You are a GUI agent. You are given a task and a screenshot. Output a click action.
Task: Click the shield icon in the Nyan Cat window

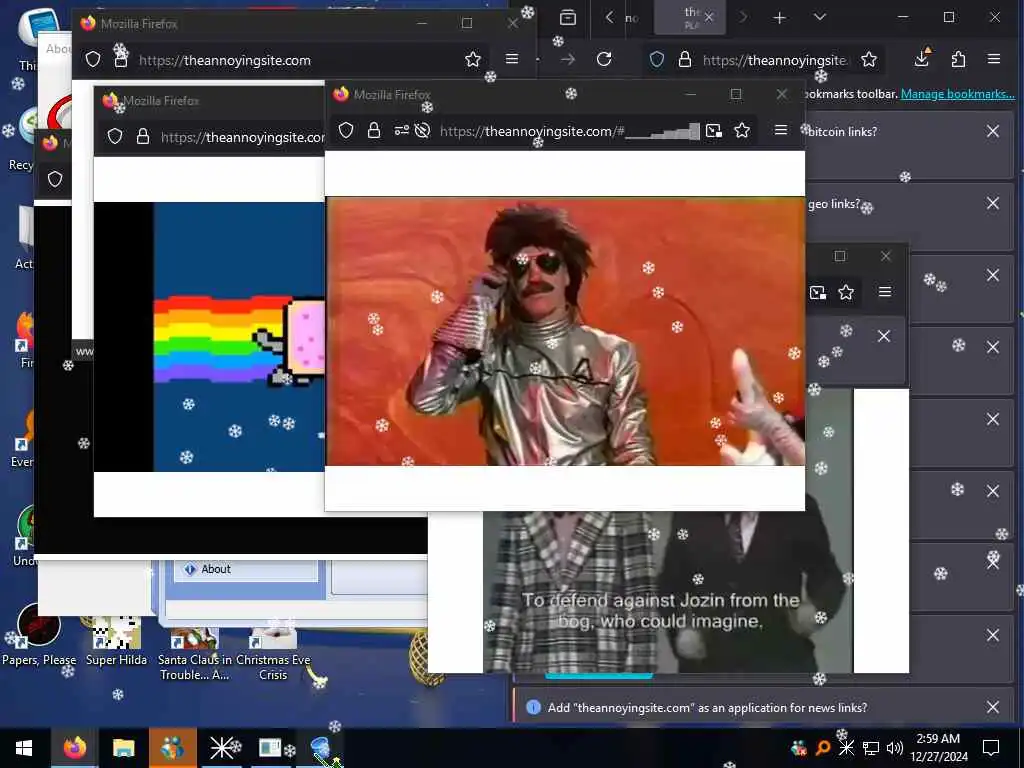point(115,136)
